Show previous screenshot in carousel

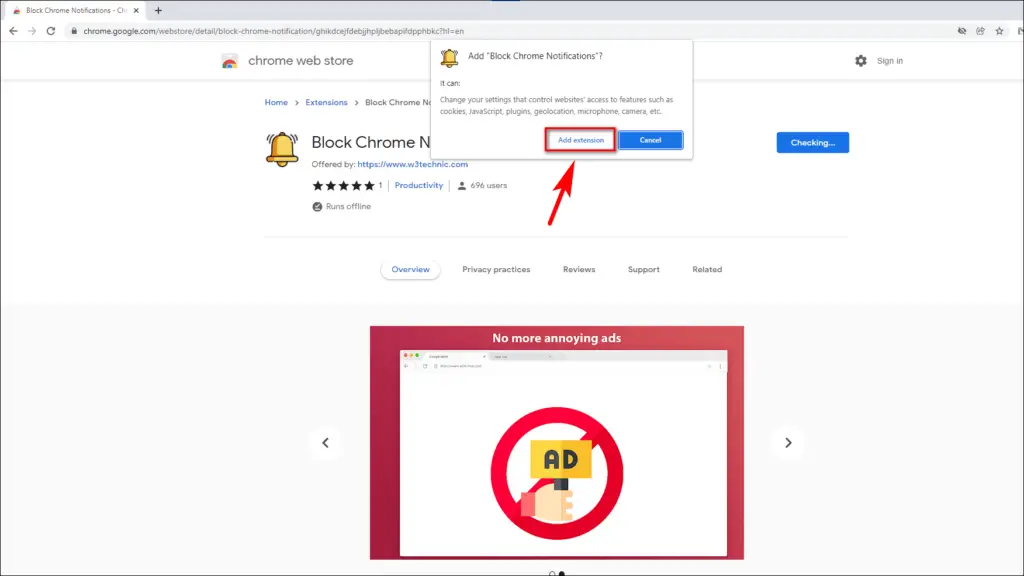pos(325,443)
